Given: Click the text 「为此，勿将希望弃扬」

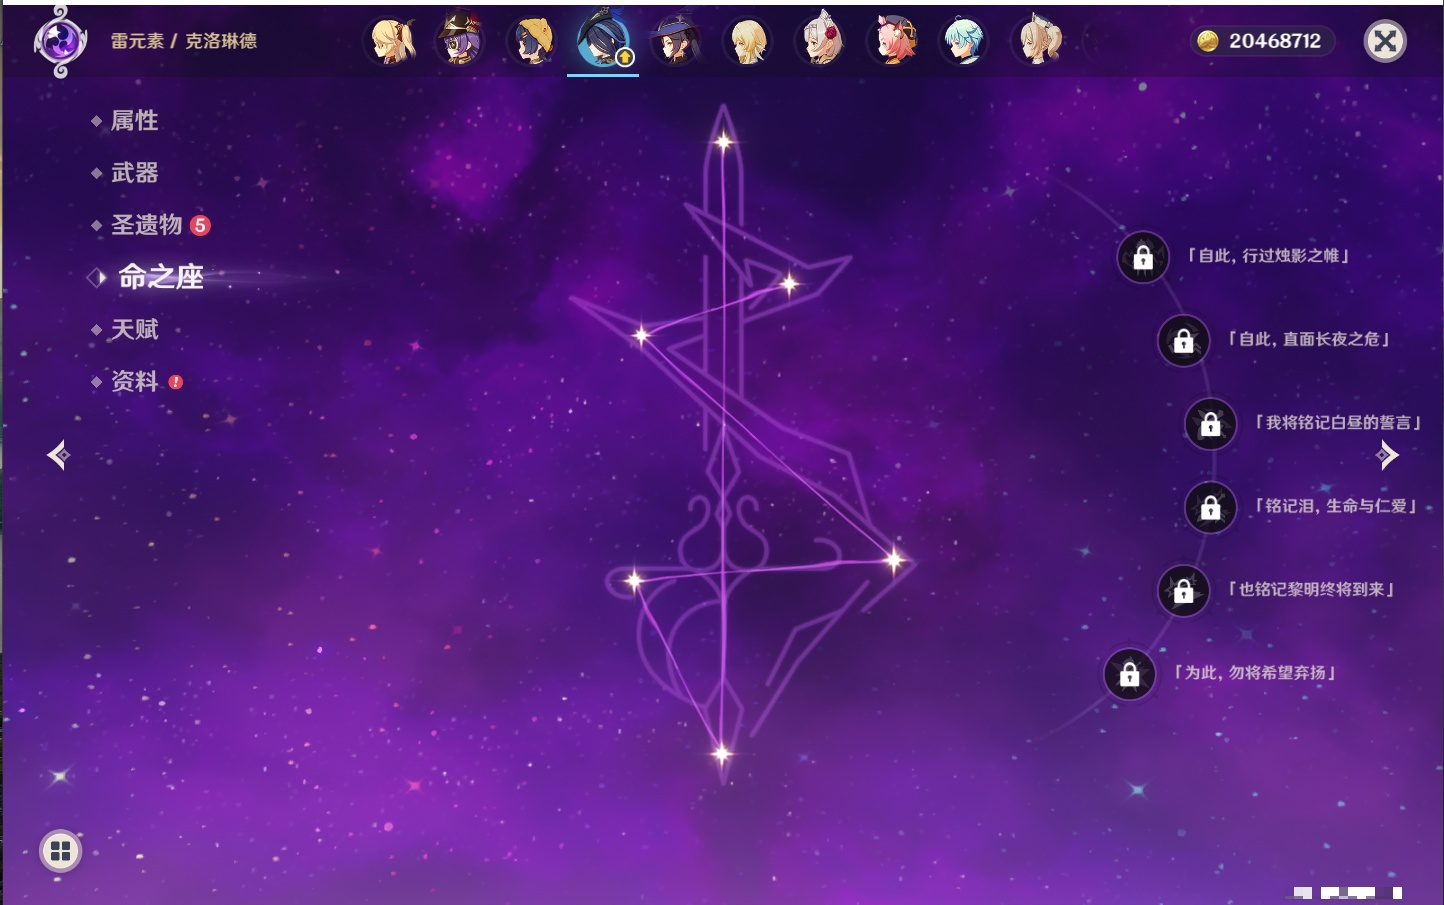Looking at the screenshot, I should tap(1255, 673).
